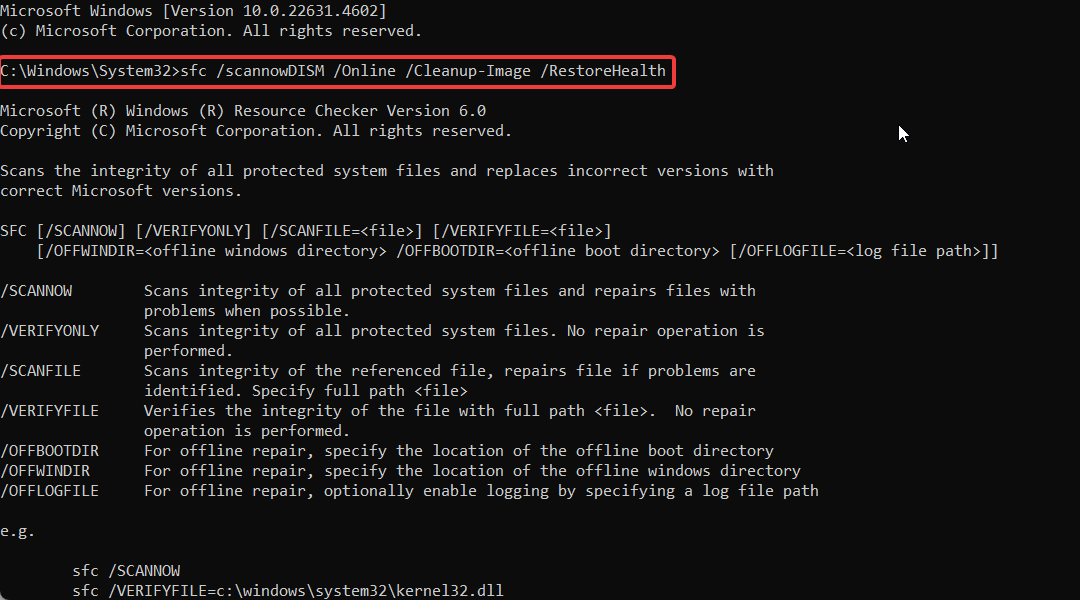1080x600 pixels.
Task: Click the /SCANFILE option label
Action: coord(41,371)
